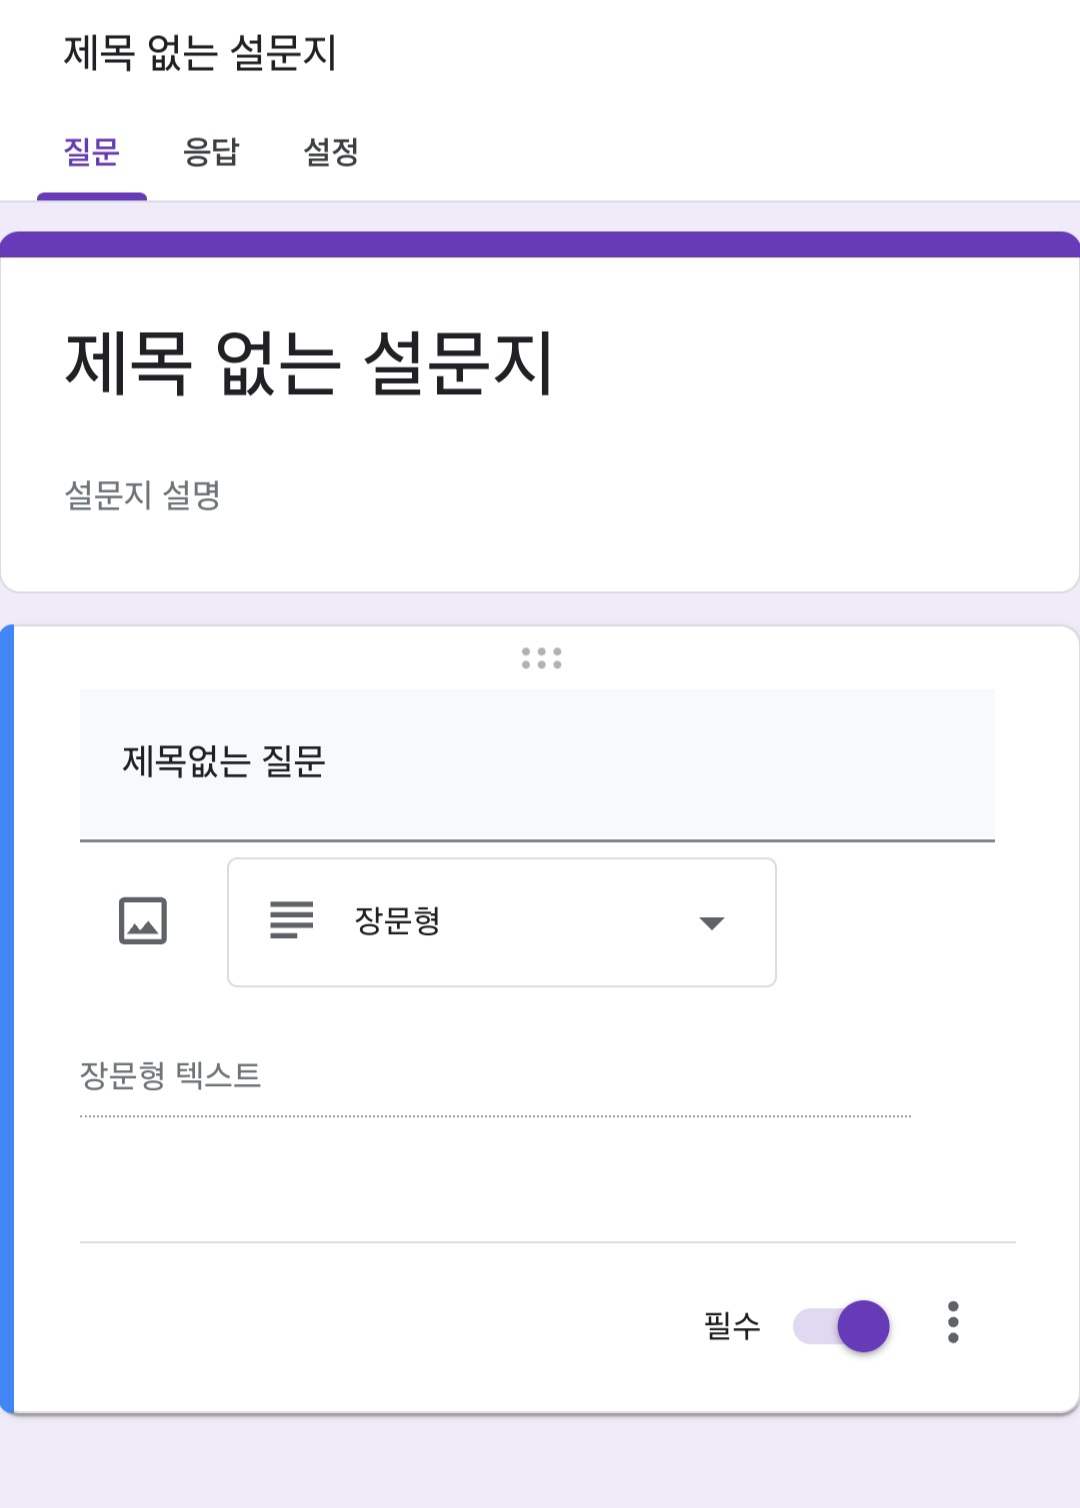
Task: Click the 필수 label text
Action: pos(732,1326)
